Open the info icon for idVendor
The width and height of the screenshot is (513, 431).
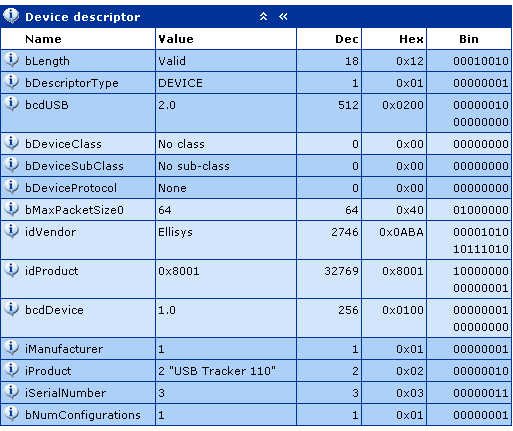click(x=11, y=231)
